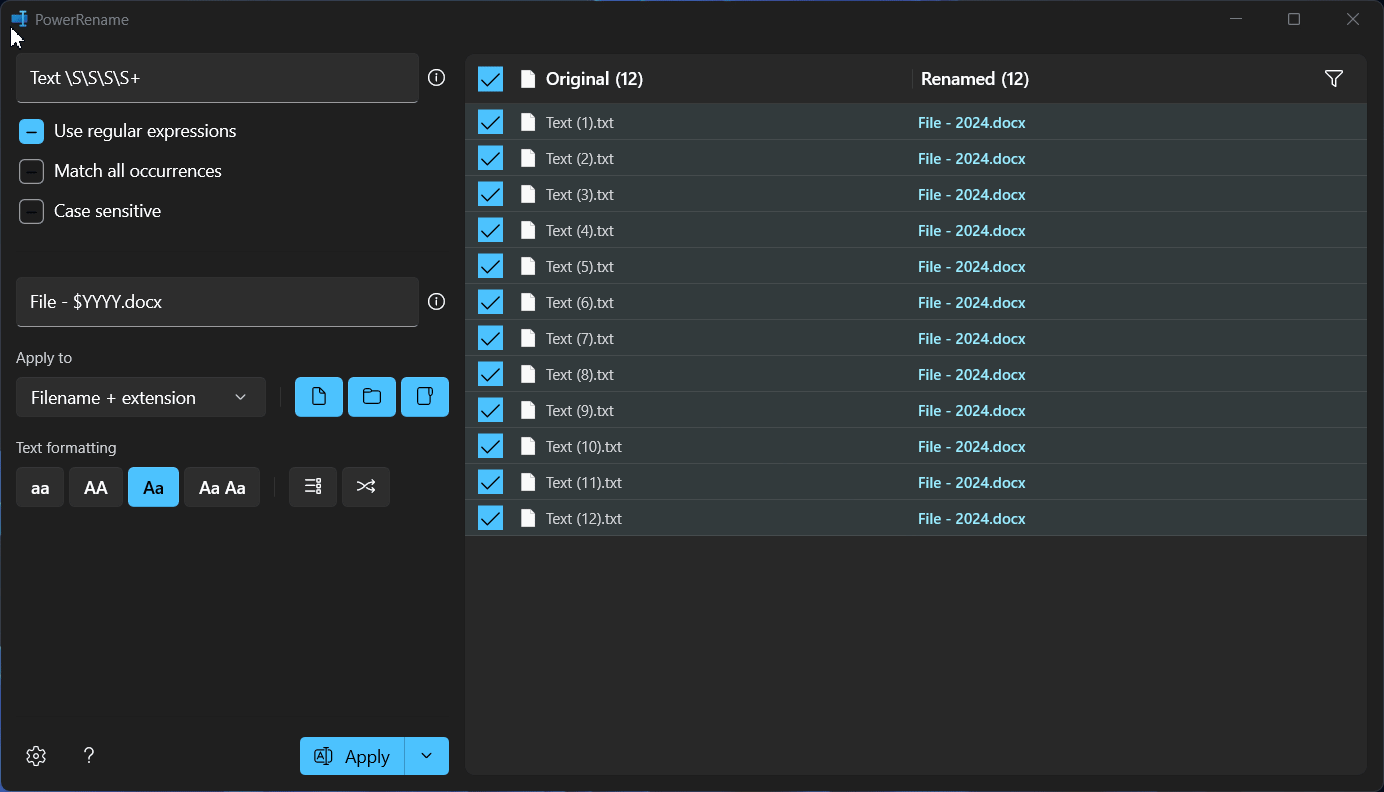Image resolution: width=1384 pixels, height=792 pixels.
Task: Open help question mark icon
Action: tap(89, 756)
